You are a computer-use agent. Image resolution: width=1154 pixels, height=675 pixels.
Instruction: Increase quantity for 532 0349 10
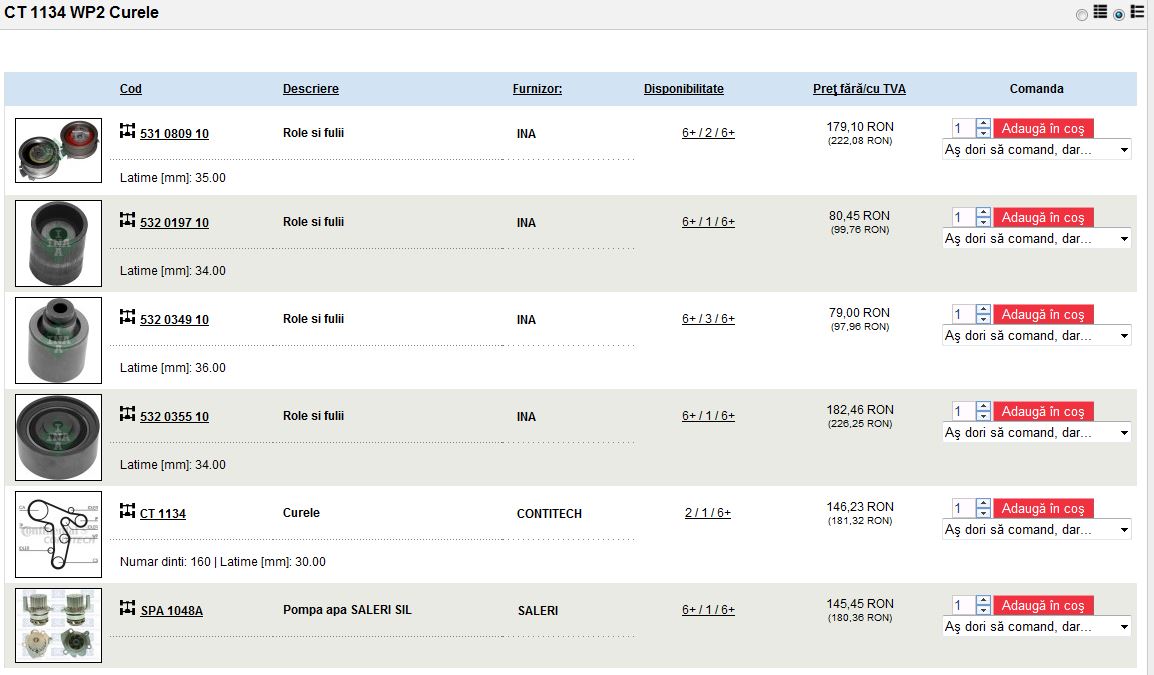[983, 309]
